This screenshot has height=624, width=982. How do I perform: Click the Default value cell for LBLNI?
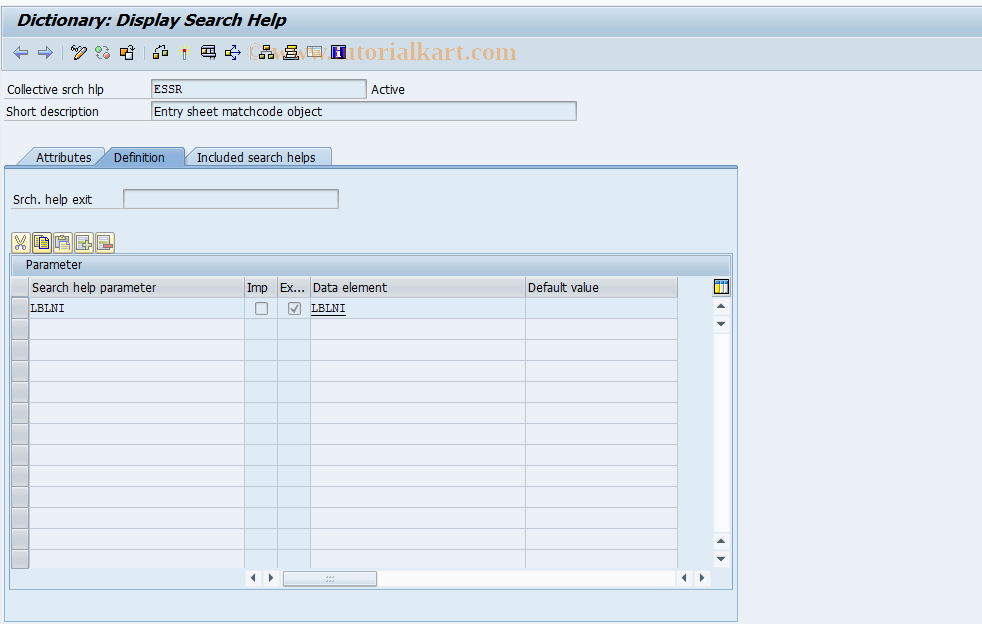(x=601, y=308)
